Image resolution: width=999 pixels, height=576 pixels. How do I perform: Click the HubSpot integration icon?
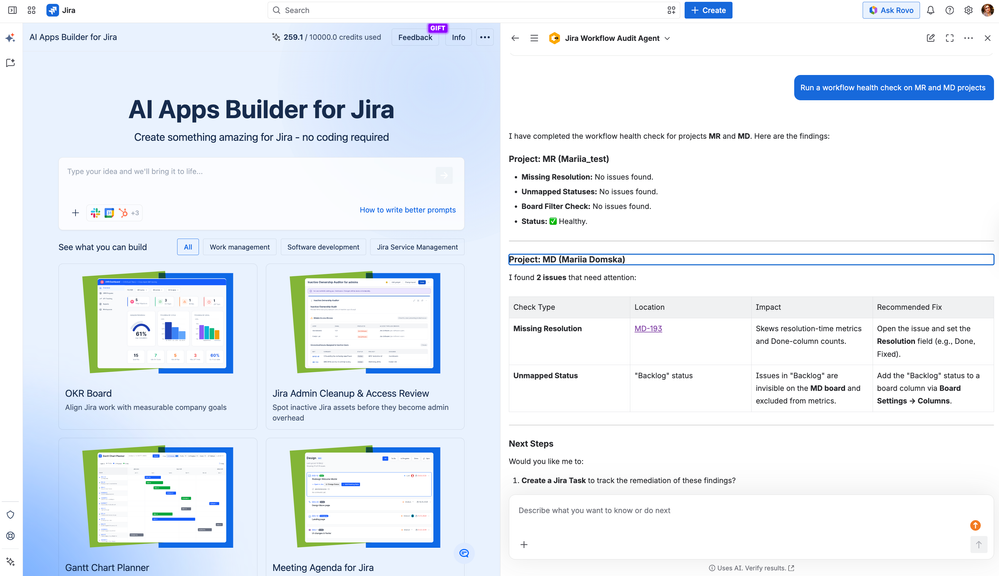coord(123,213)
